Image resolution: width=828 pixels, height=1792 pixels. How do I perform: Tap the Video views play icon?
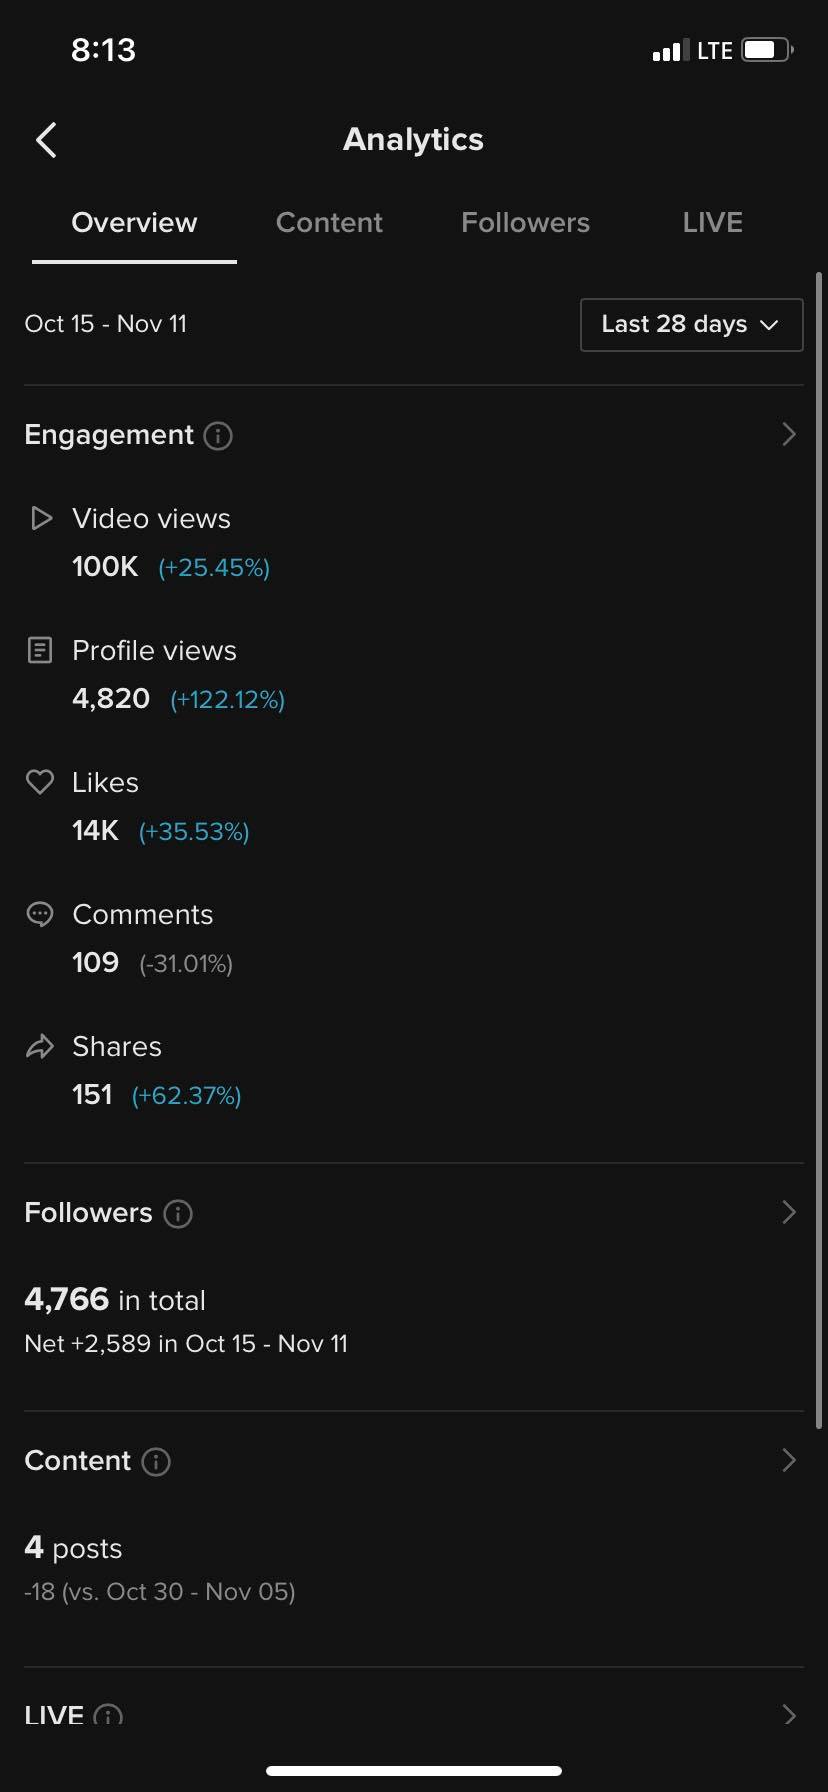(x=41, y=518)
